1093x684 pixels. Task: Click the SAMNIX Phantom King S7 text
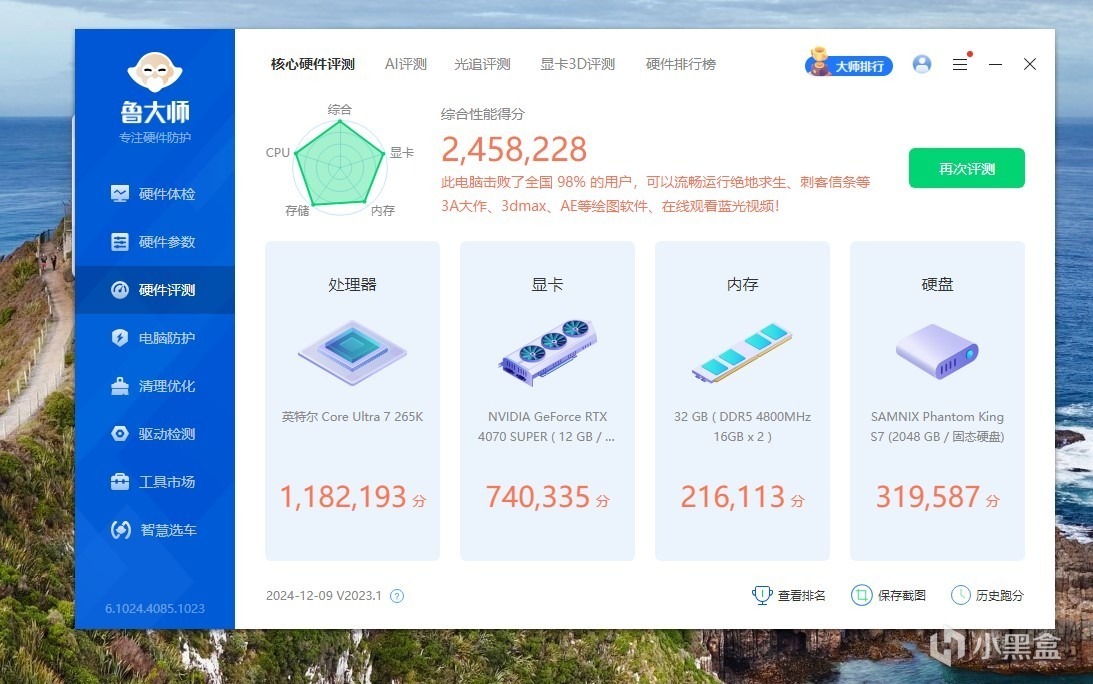click(x=938, y=427)
